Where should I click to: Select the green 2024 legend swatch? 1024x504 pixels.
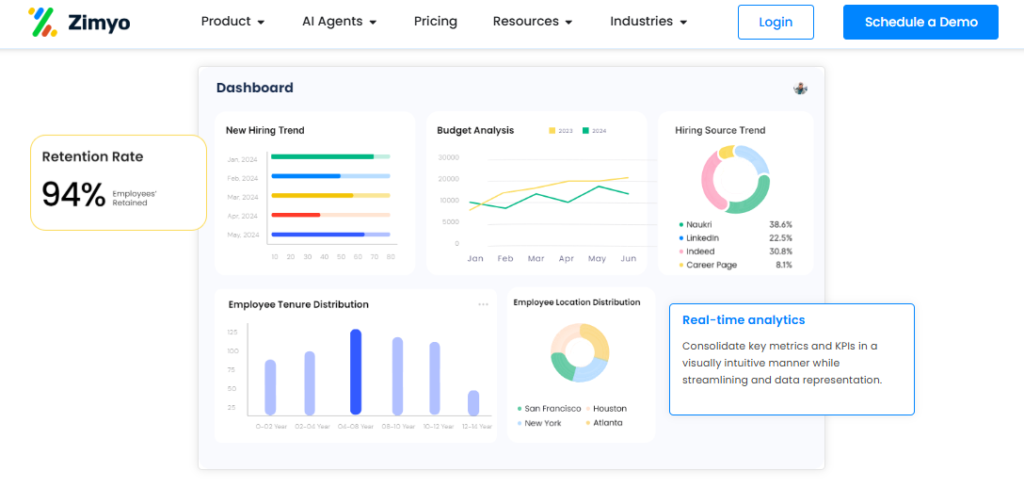pos(586,131)
